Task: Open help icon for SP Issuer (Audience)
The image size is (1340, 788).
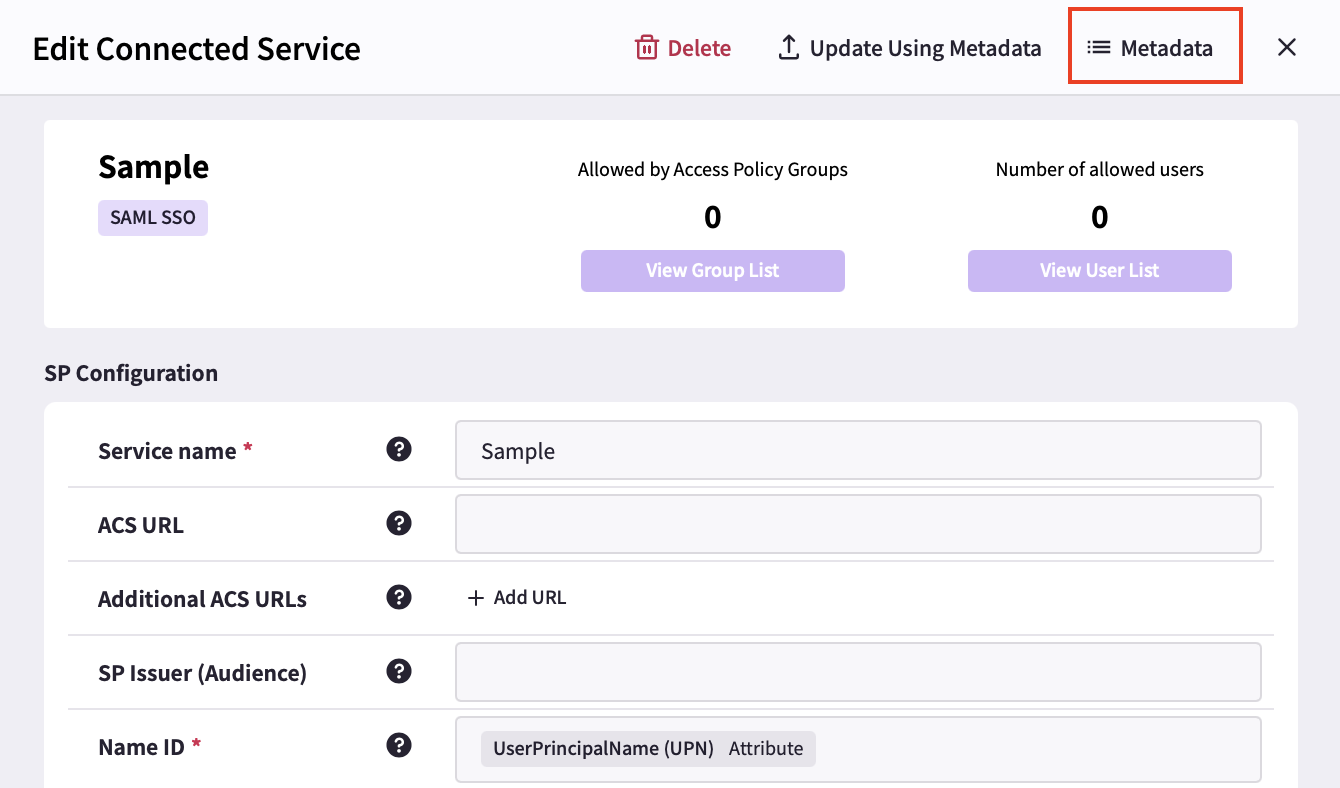Action: coord(399,671)
